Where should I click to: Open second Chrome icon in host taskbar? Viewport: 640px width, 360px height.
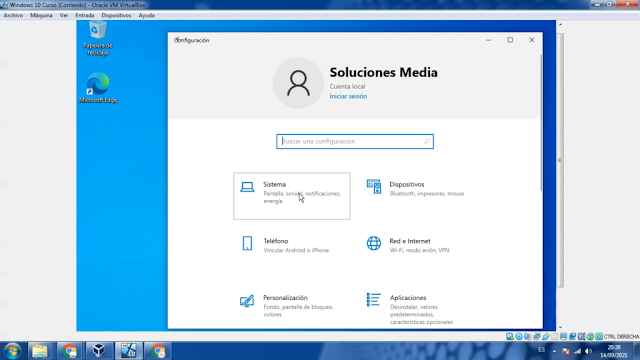(158, 351)
